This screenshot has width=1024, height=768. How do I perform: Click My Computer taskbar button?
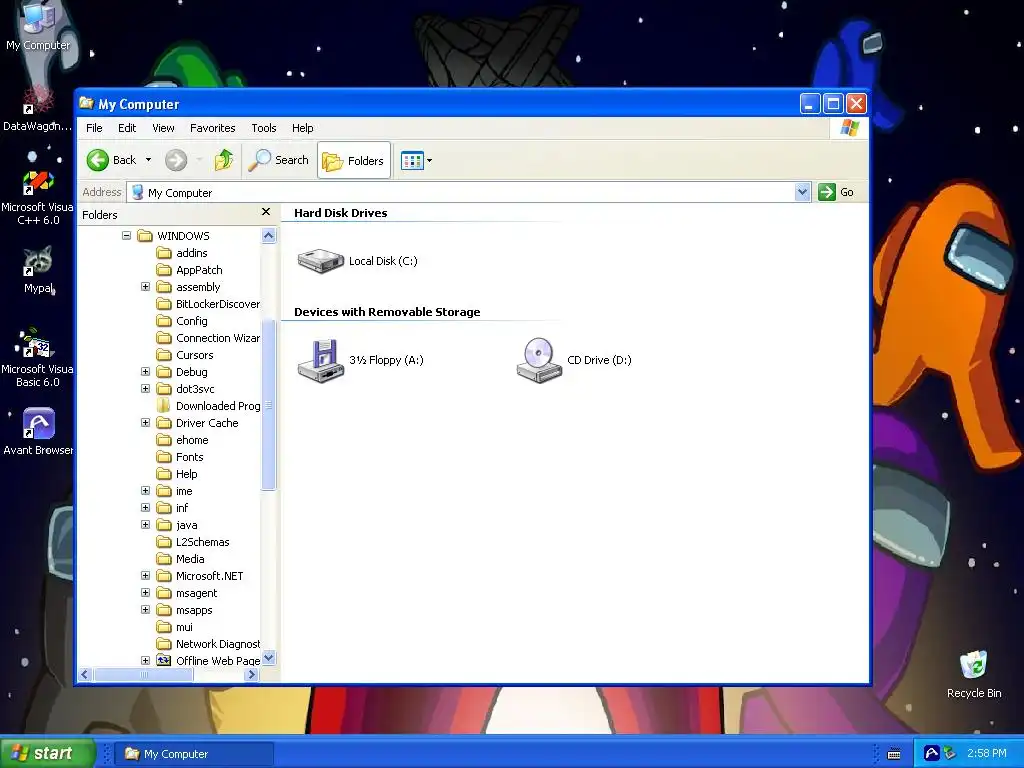194,754
